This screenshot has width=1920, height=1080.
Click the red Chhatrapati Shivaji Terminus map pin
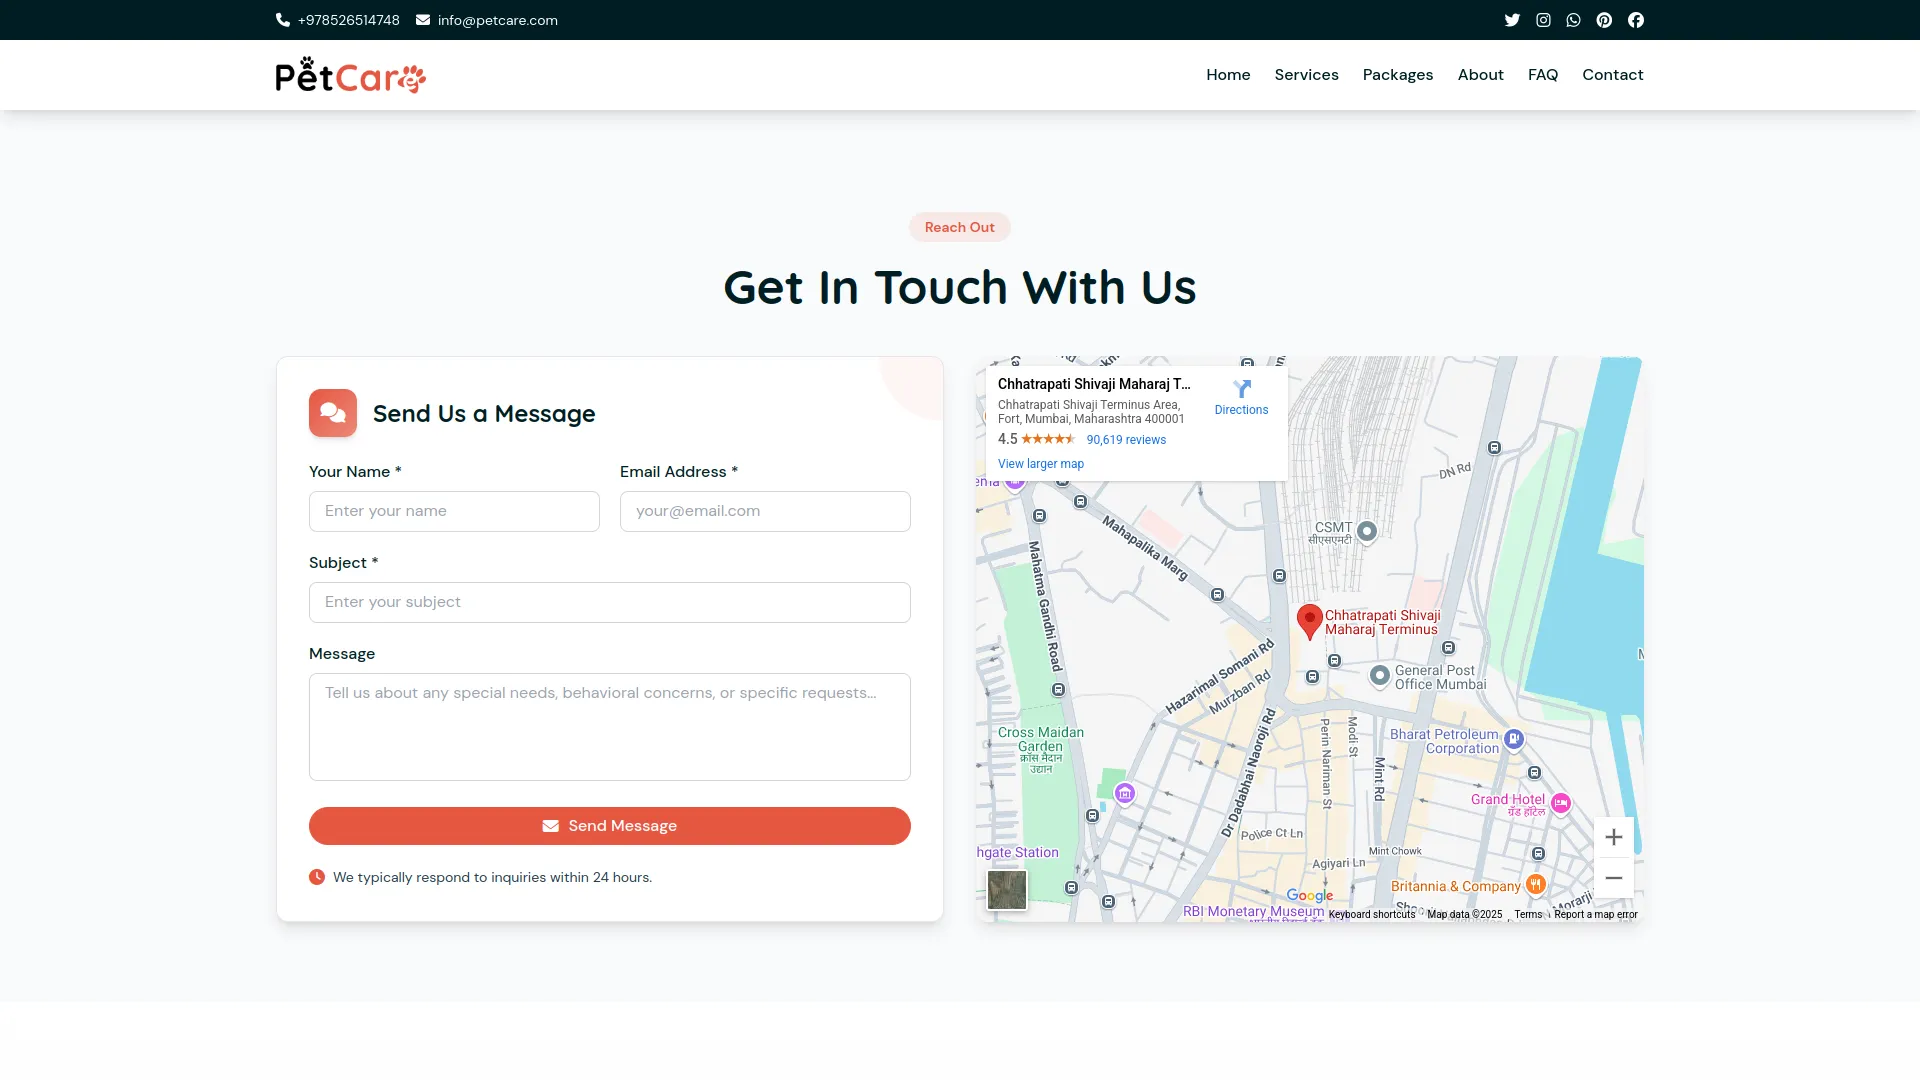click(1309, 620)
